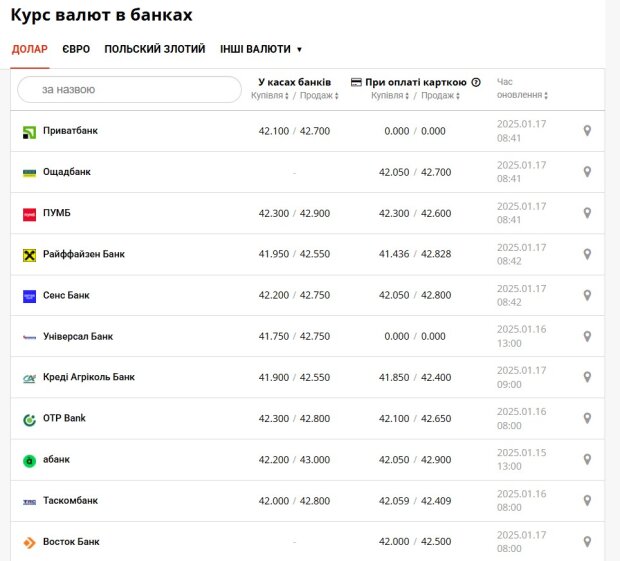Viewport: 620px width, 561px height.
Task: Click Універсал Банк update time 2025.01.16 13:00
Action: [x=521, y=336]
